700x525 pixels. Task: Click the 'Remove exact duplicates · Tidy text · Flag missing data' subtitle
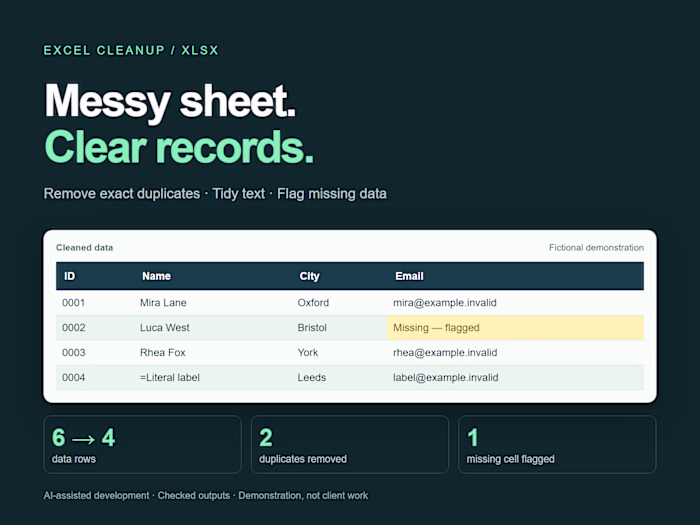coord(215,194)
